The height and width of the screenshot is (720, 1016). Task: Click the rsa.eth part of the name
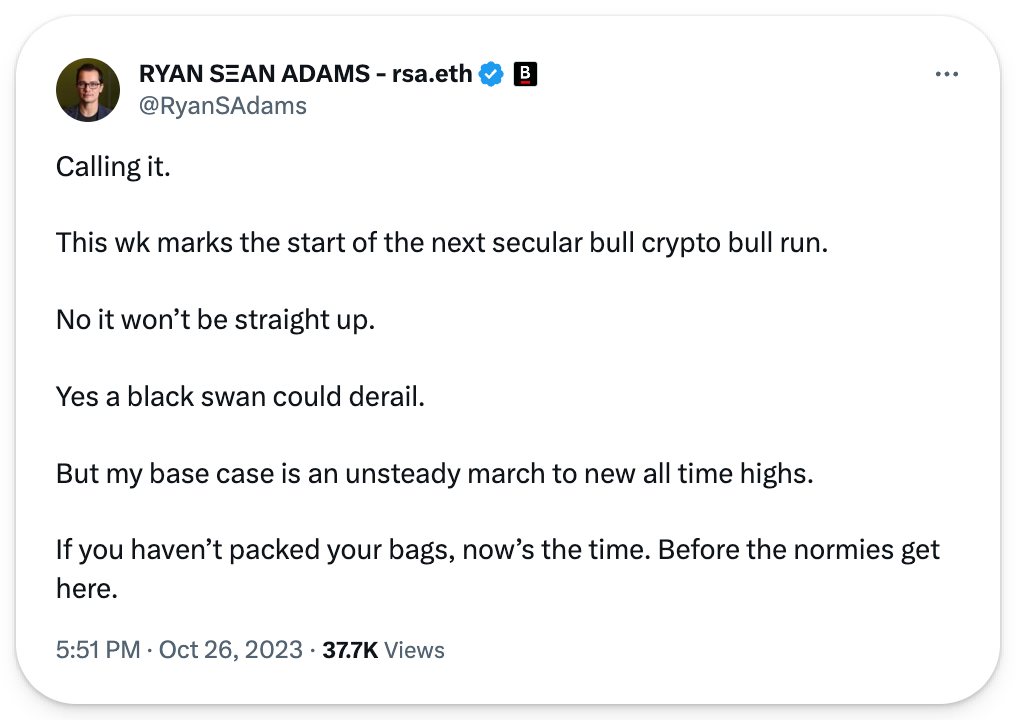tap(432, 74)
